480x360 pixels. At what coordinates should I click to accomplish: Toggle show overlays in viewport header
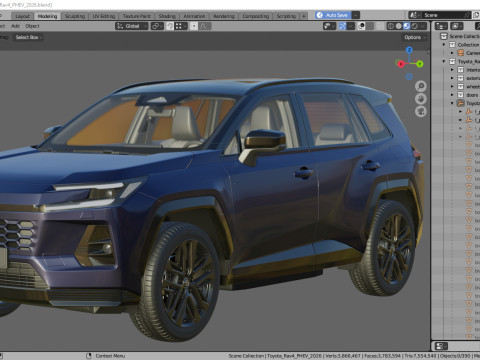[361, 26]
